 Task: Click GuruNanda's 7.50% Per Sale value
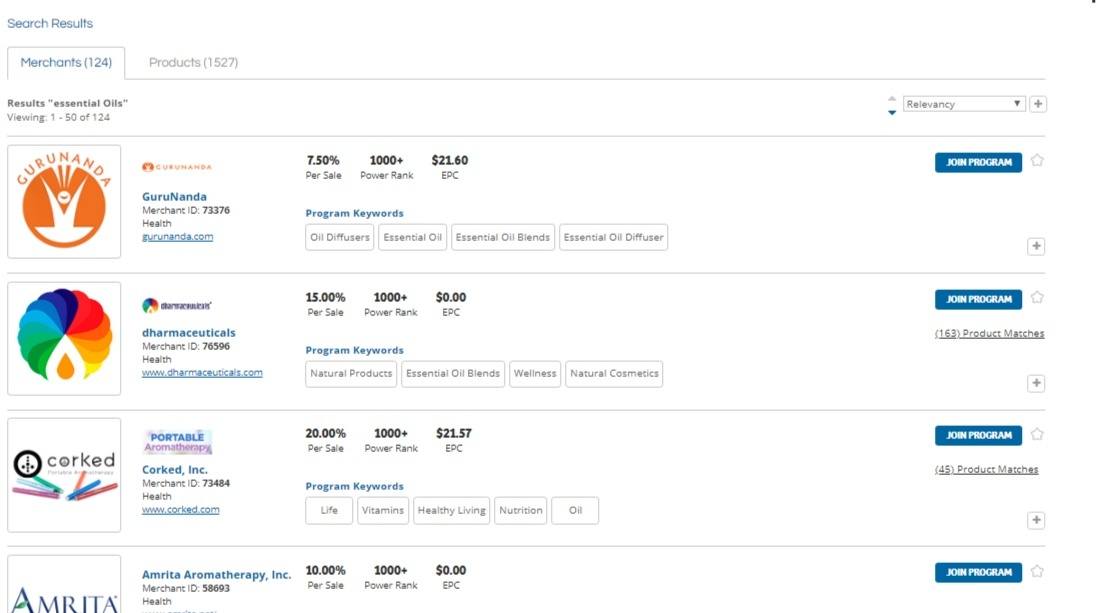pos(323,161)
